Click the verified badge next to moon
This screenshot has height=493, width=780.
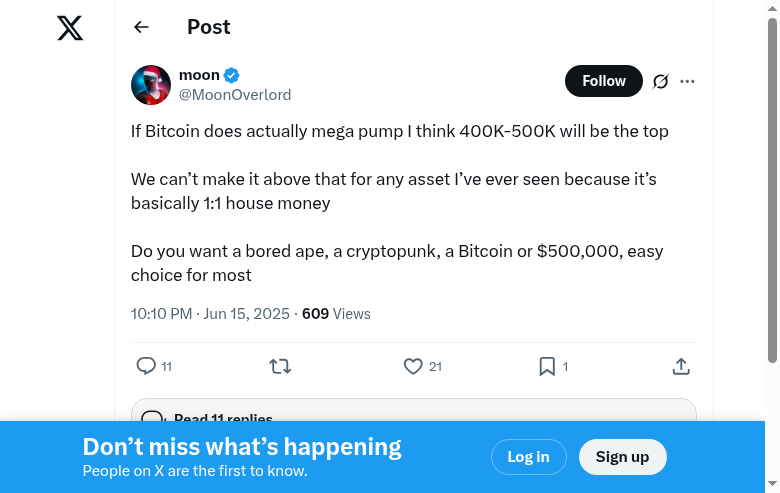pyautogui.click(x=231, y=75)
